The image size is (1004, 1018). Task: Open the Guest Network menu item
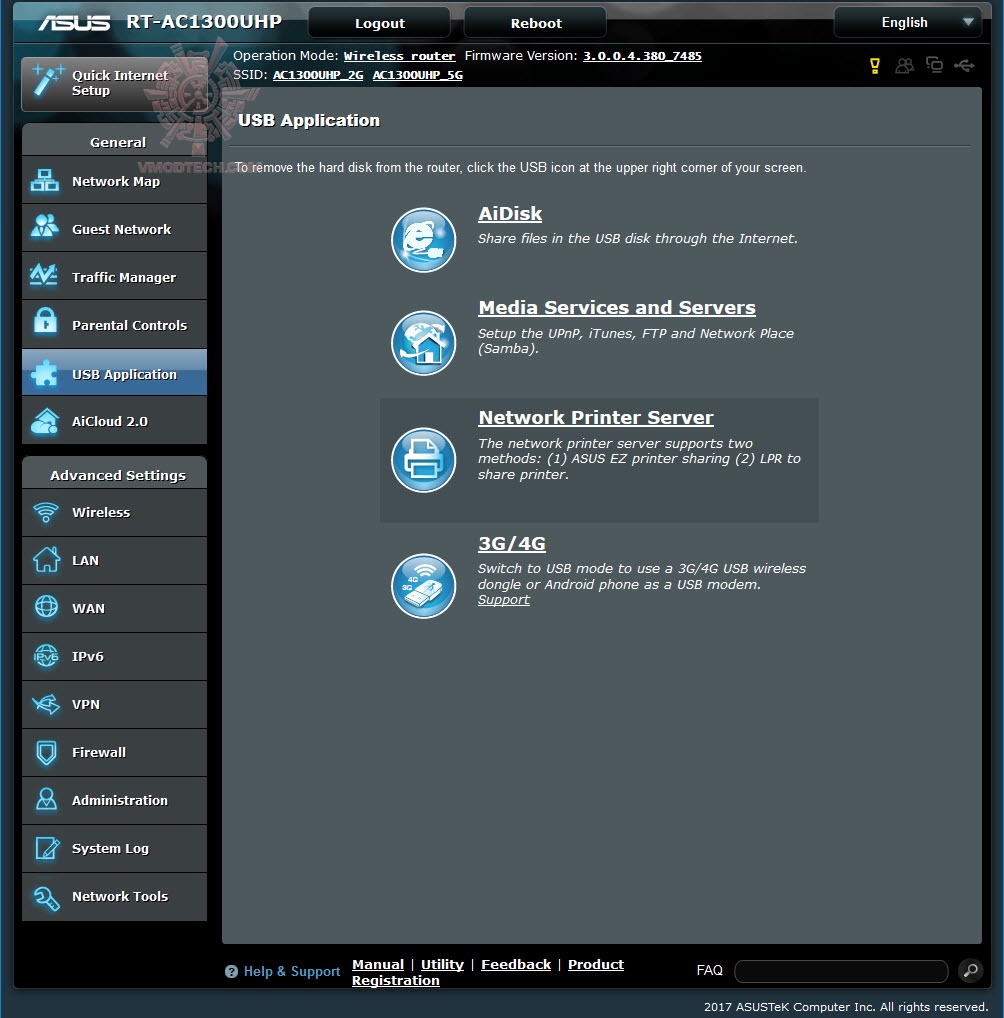coord(114,229)
